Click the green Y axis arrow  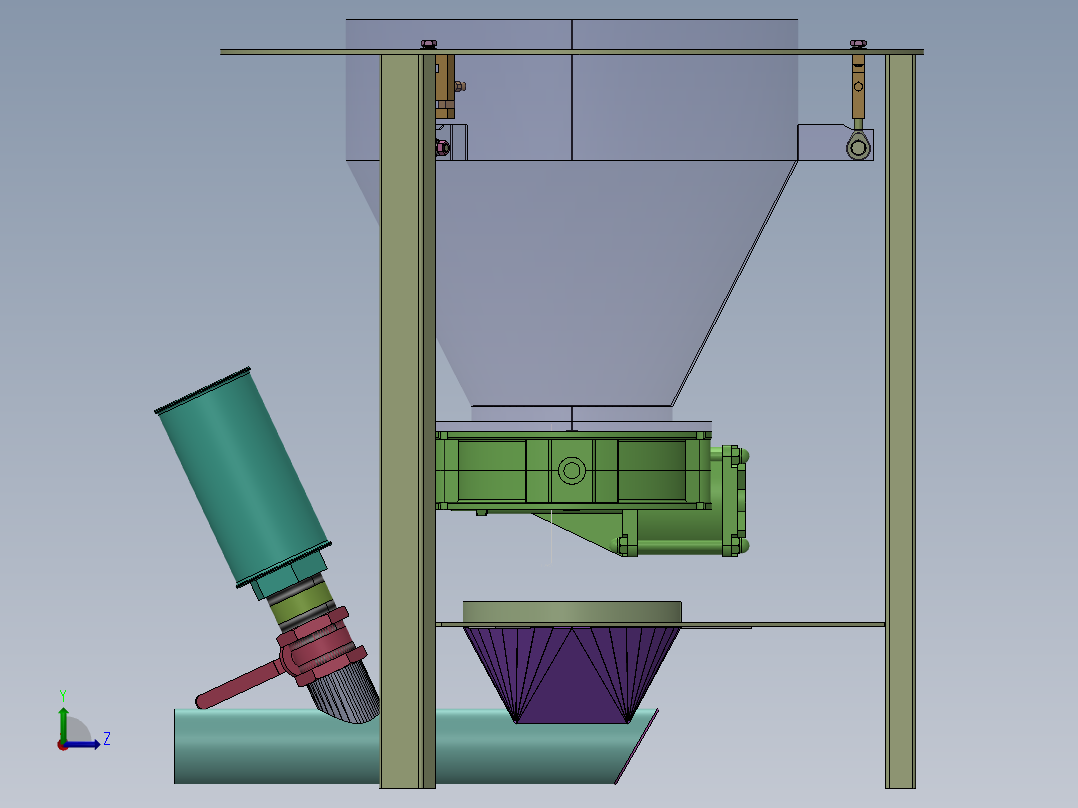click(63, 723)
